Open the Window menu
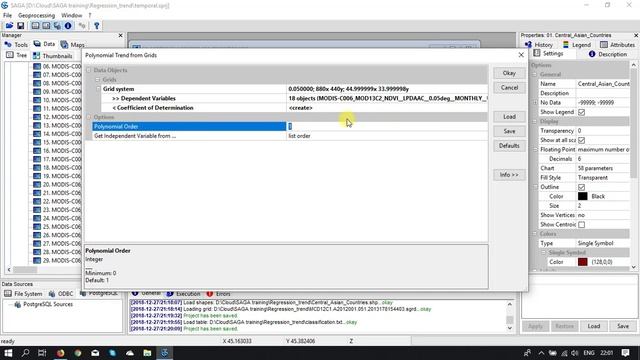 71,15
